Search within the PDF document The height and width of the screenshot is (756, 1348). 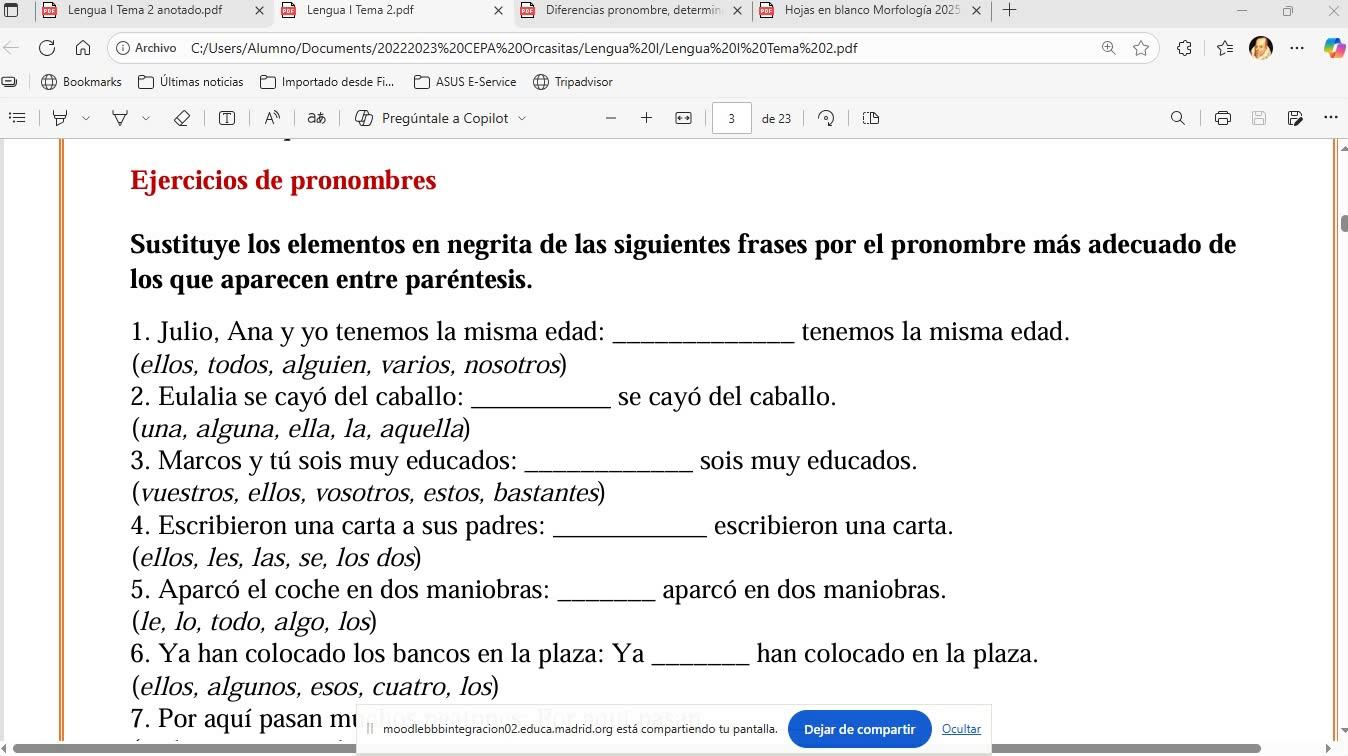[x=1178, y=118]
